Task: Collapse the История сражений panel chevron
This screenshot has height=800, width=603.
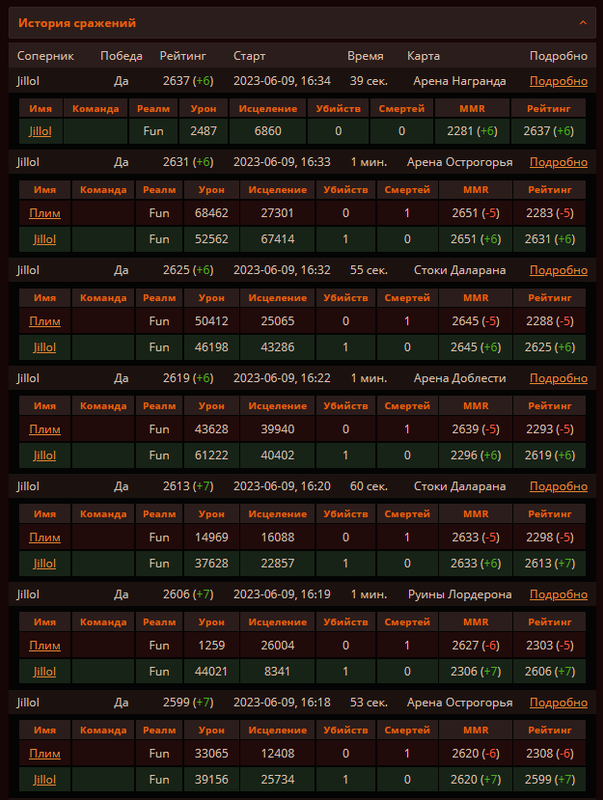Action: [x=583, y=23]
